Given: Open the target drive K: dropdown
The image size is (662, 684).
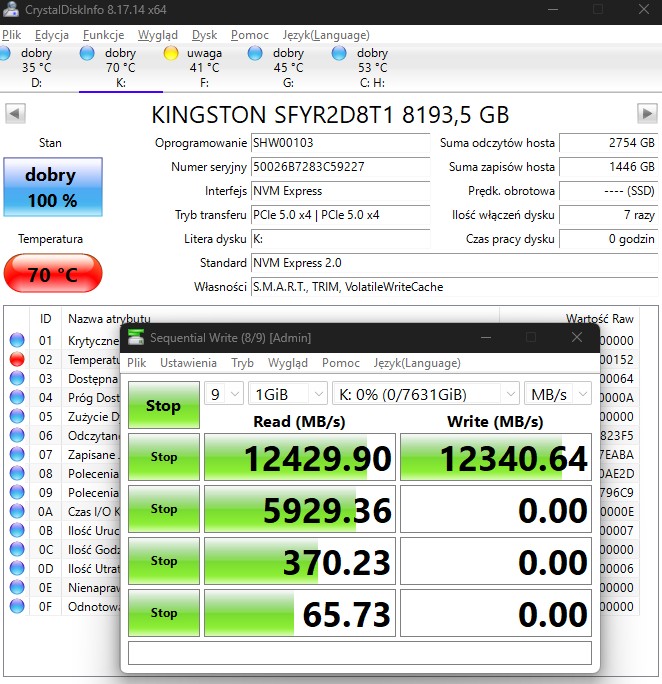Looking at the screenshot, I should click(426, 394).
